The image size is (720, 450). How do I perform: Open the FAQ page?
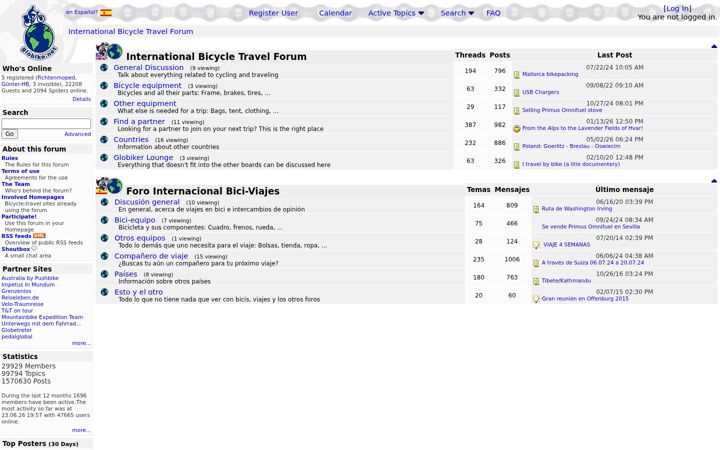493,13
